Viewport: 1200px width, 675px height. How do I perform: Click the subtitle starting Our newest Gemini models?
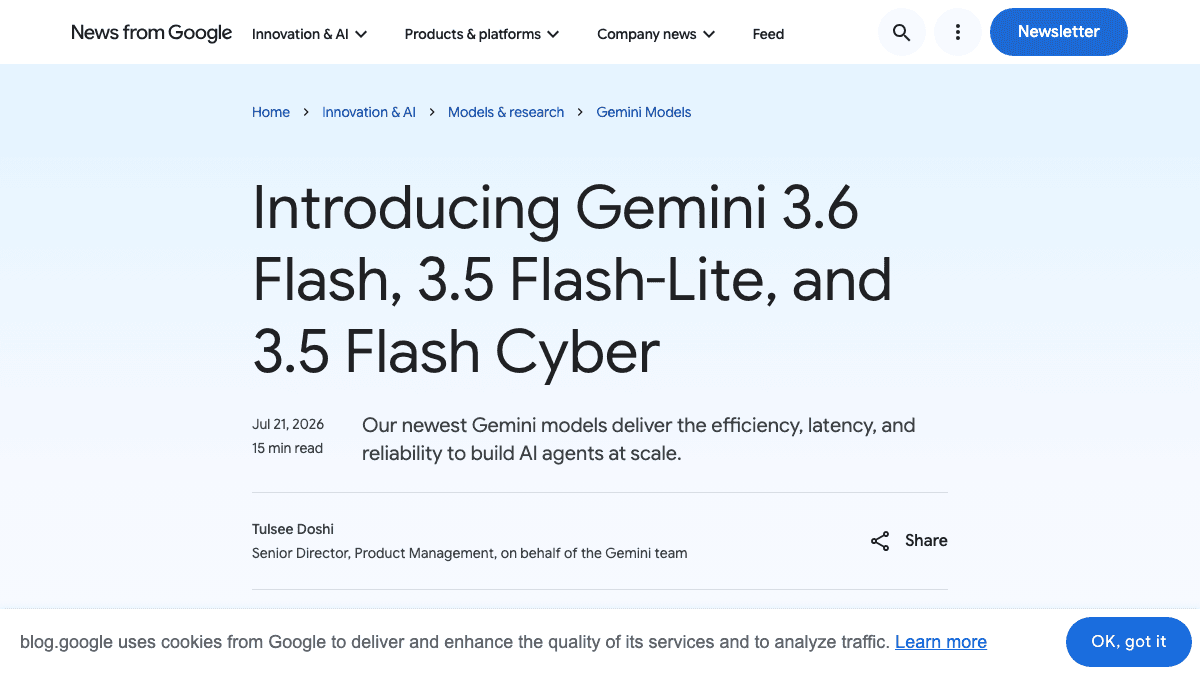point(638,439)
